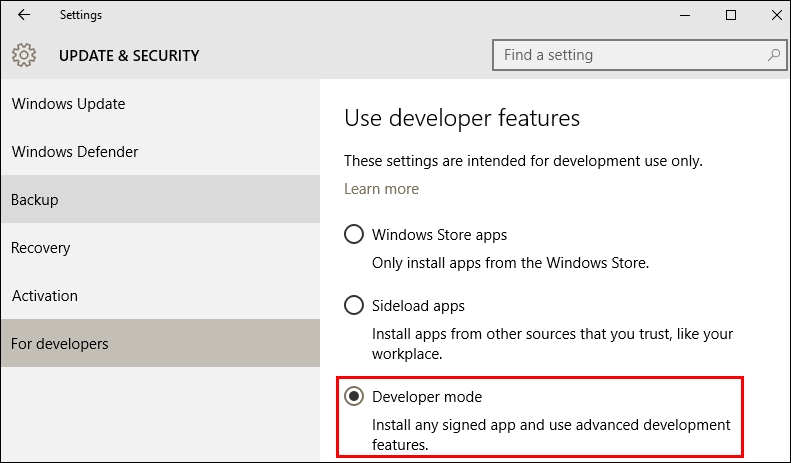
Task: Select the Sideload apps radio button
Action: pyautogui.click(x=354, y=305)
